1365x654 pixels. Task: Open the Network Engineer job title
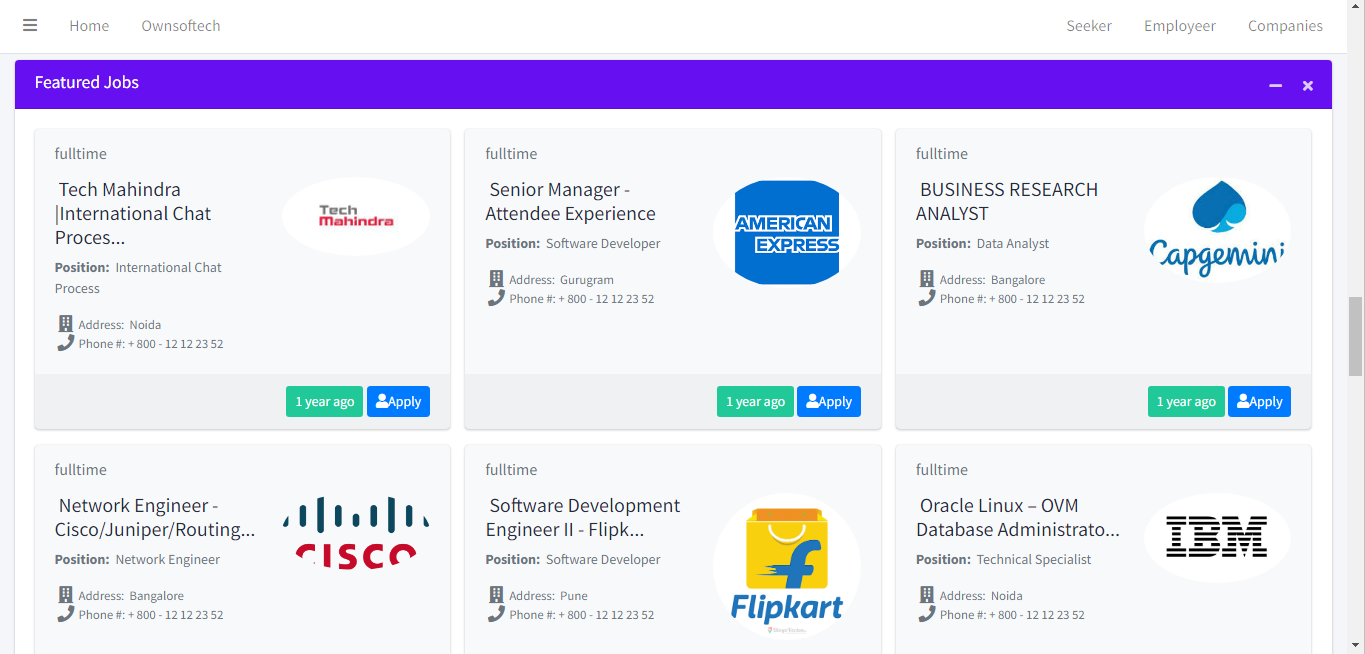pos(155,518)
